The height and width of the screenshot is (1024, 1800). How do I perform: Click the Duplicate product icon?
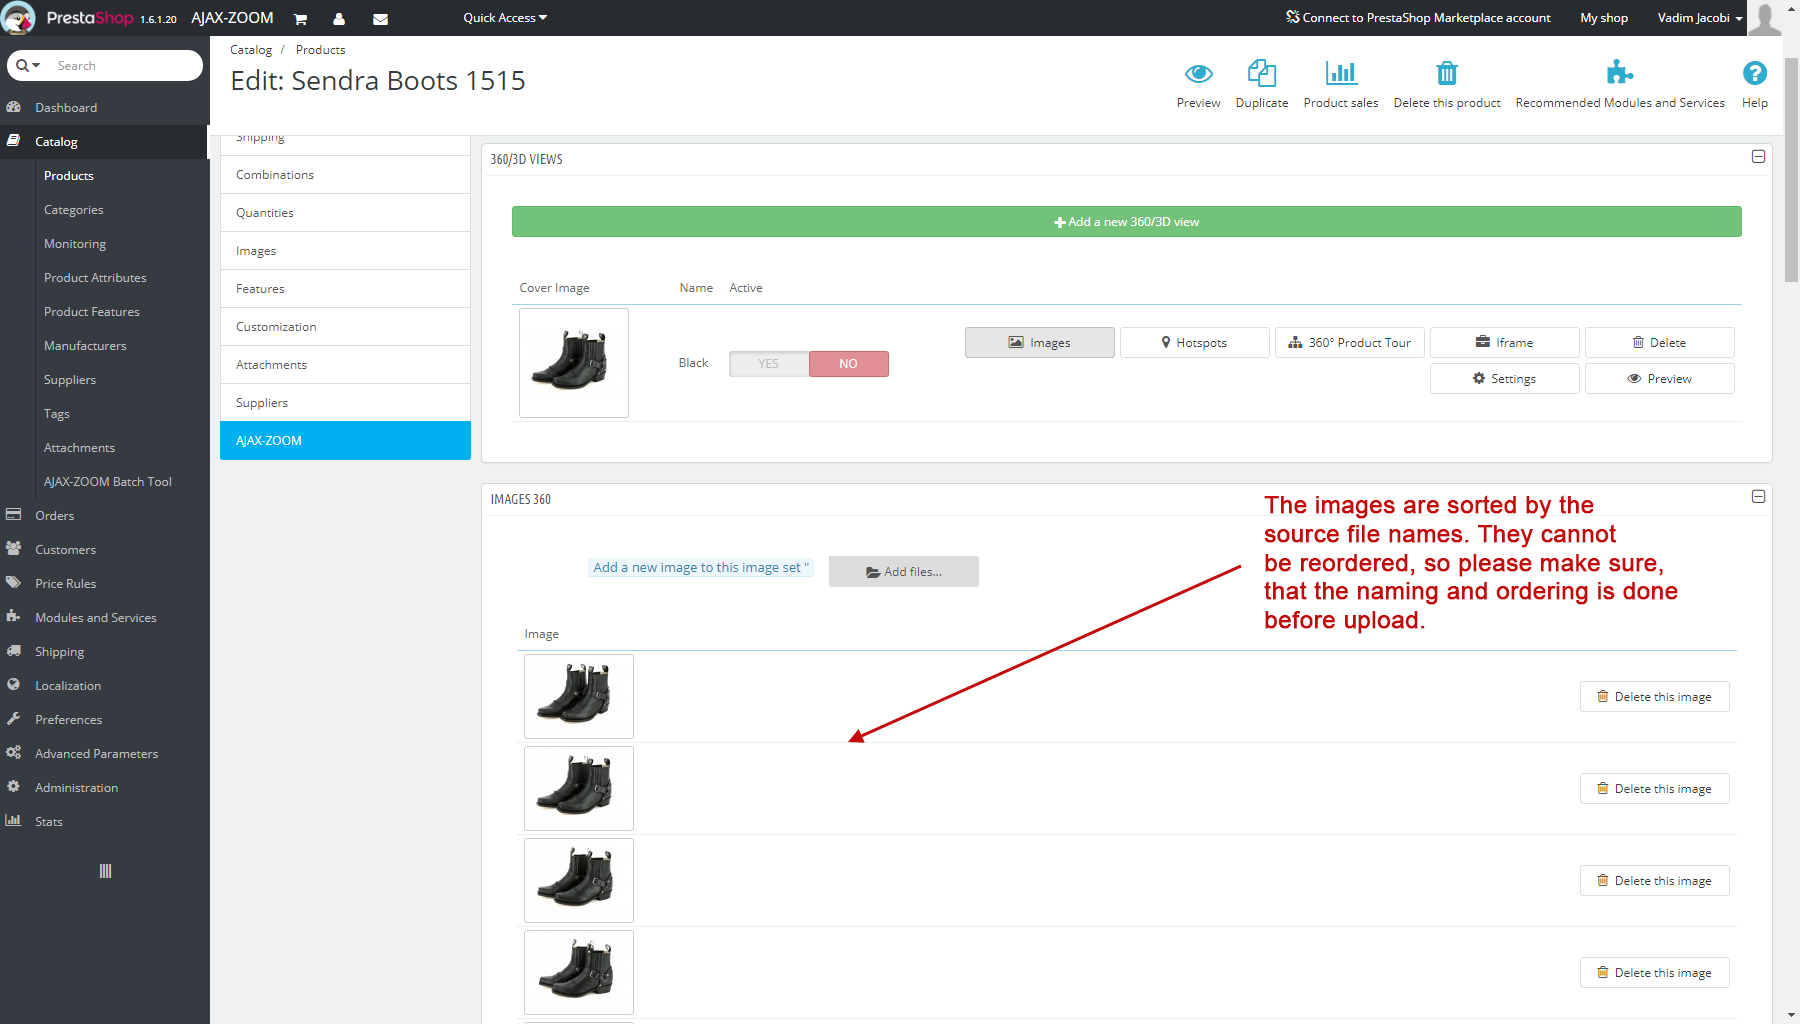(1262, 73)
